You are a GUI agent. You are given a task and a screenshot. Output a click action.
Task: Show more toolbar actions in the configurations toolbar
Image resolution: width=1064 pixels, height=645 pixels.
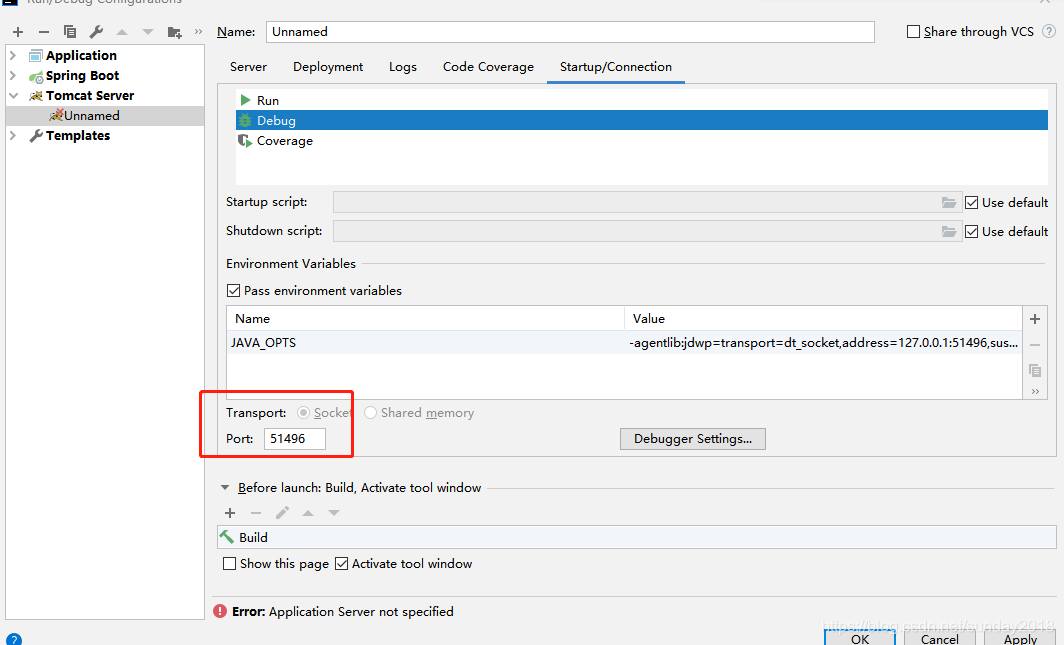(x=198, y=31)
